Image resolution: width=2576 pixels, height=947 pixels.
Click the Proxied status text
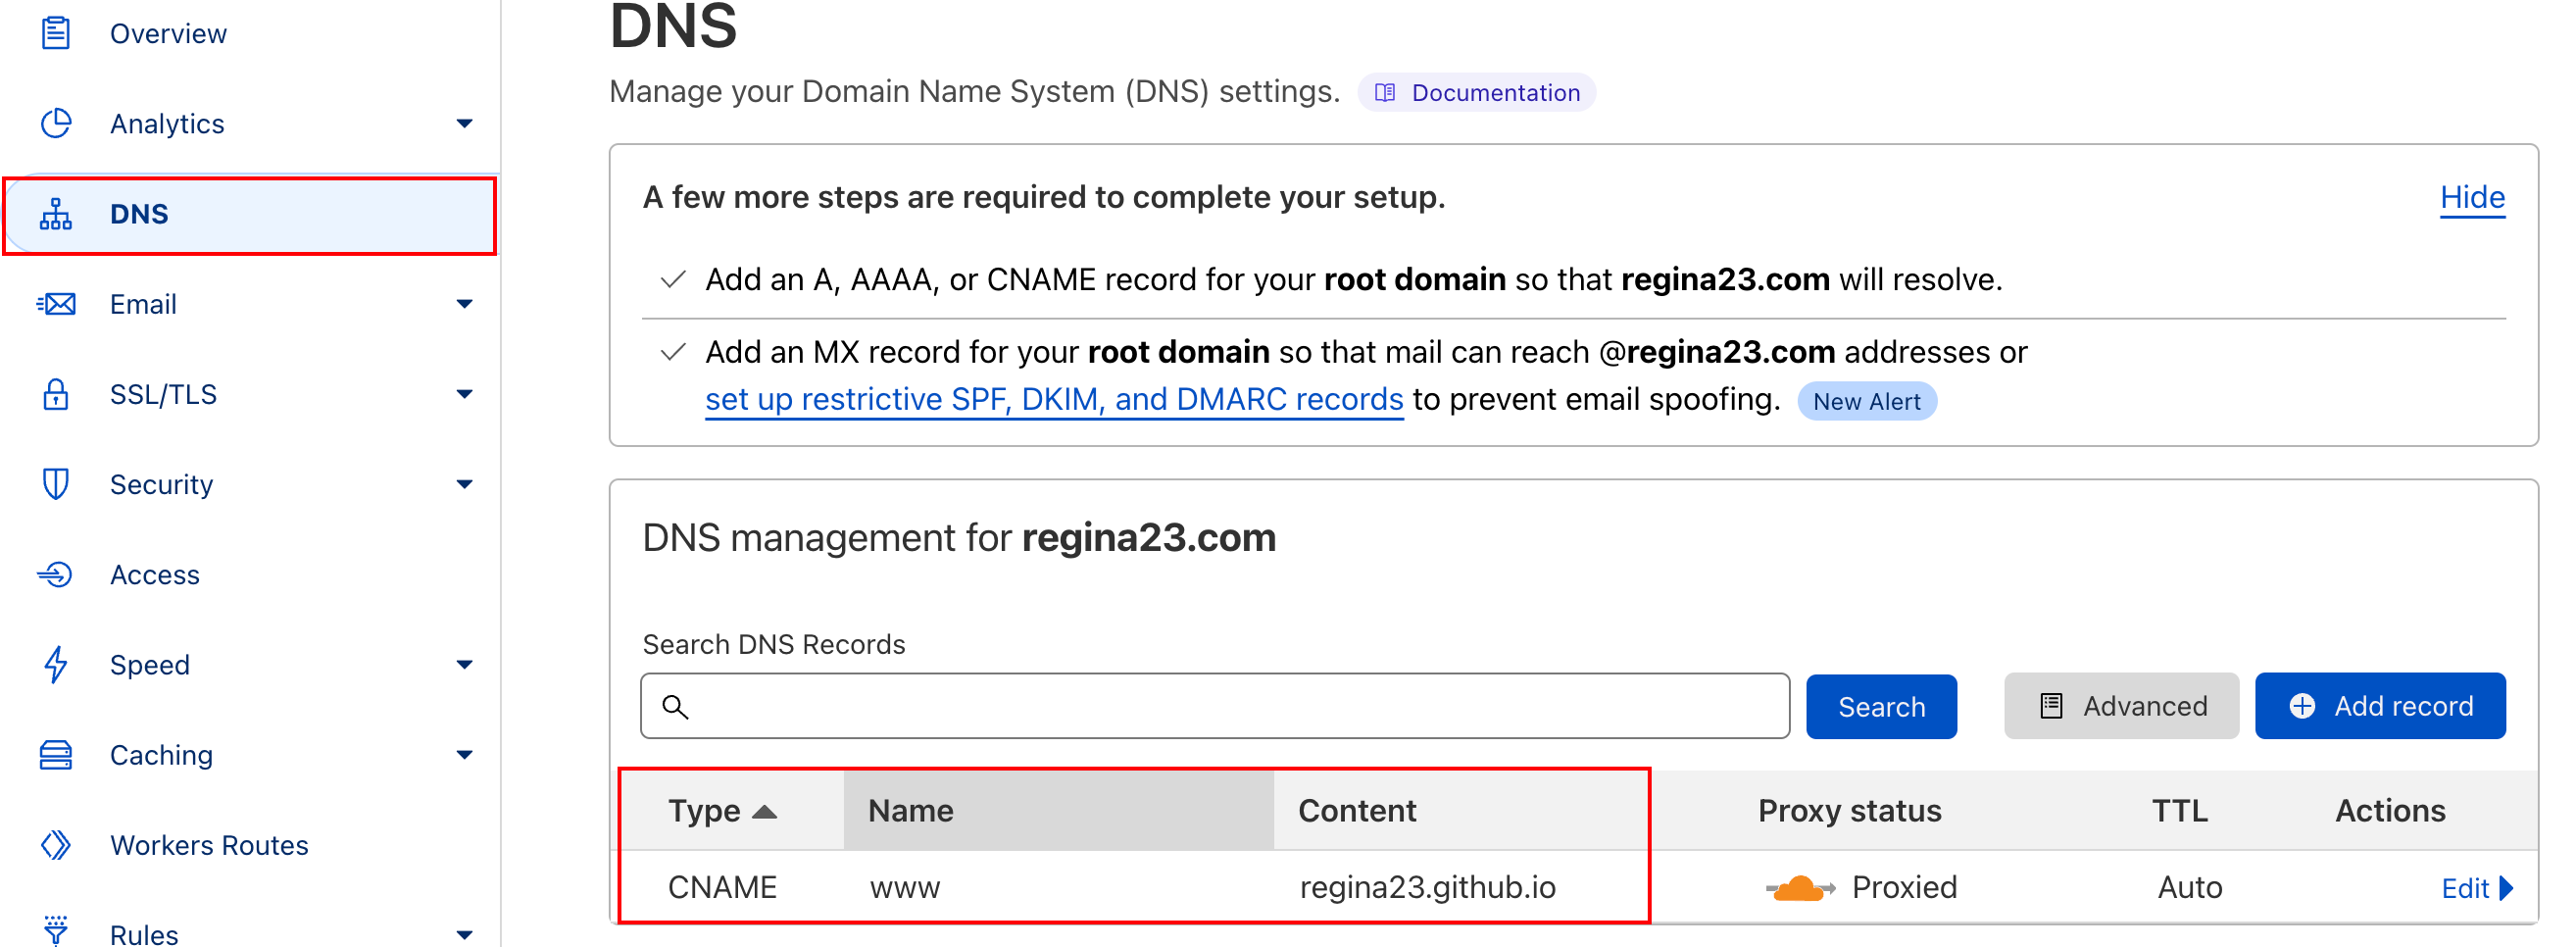click(1904, 887)
